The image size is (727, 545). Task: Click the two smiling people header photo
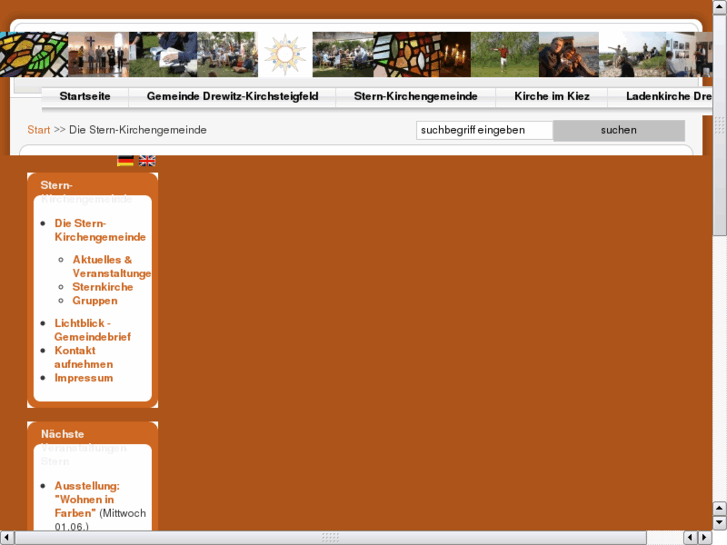tap(568, 54)
